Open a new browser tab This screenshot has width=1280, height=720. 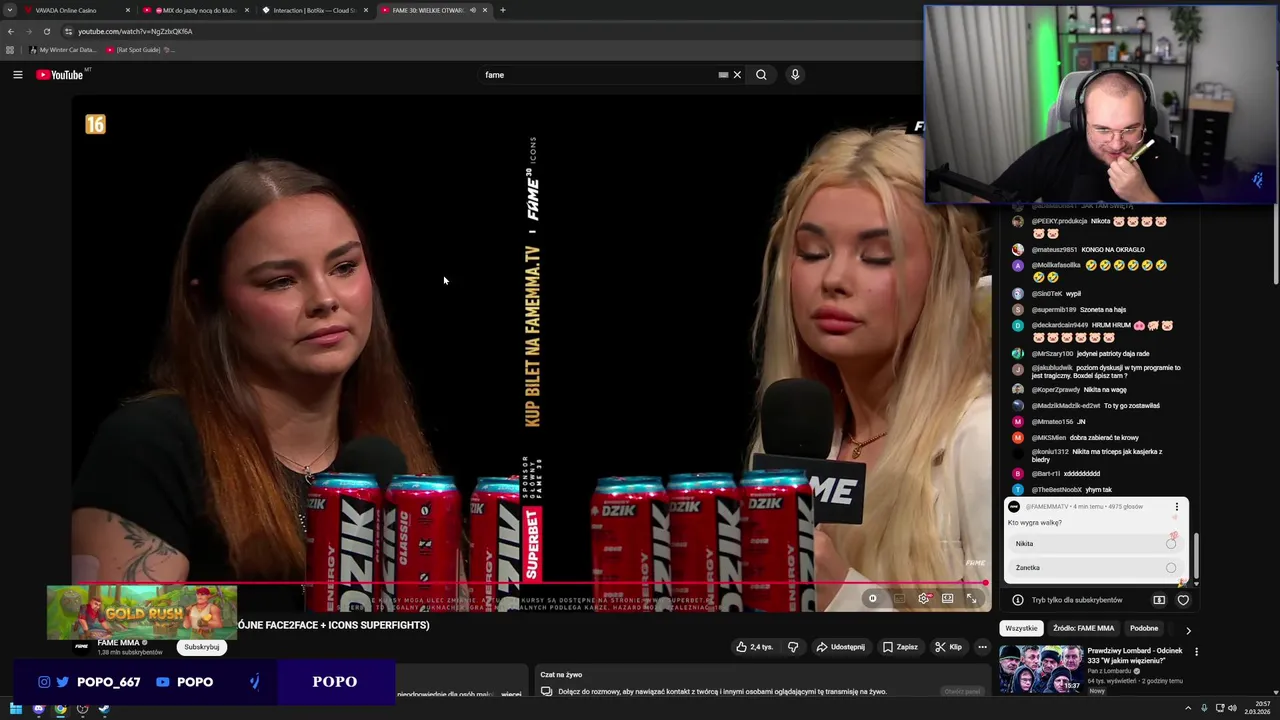point(503,10)
